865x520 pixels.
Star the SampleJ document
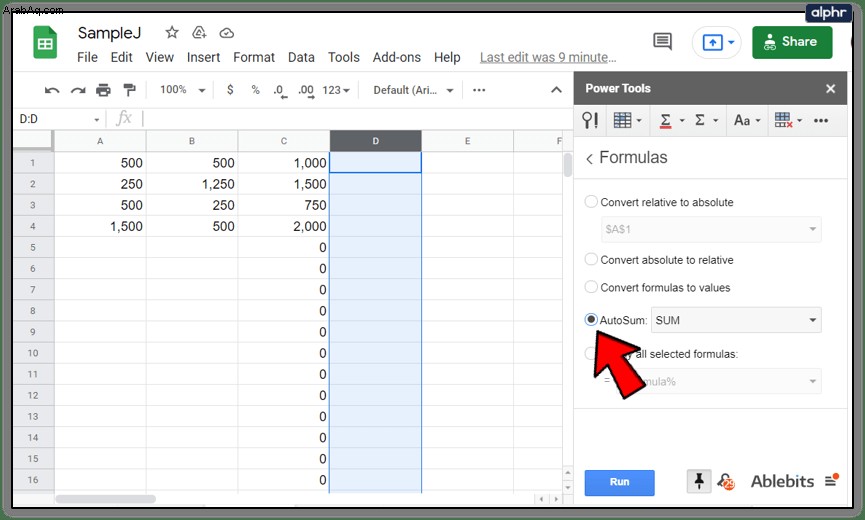point(172,33)
